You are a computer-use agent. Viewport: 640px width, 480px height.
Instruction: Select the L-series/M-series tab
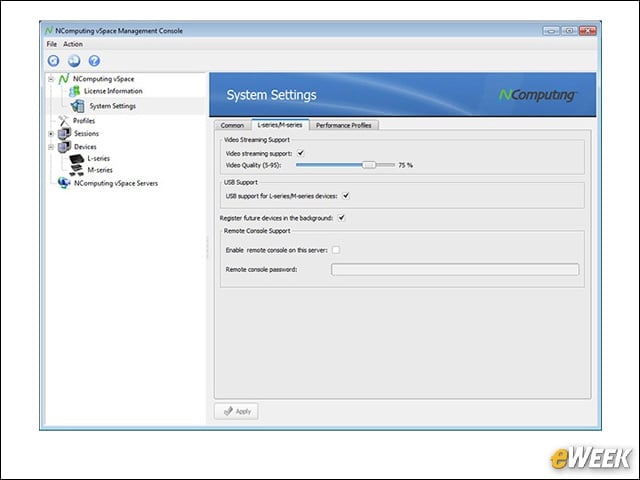pyautogui.click(x=280, y=125)
